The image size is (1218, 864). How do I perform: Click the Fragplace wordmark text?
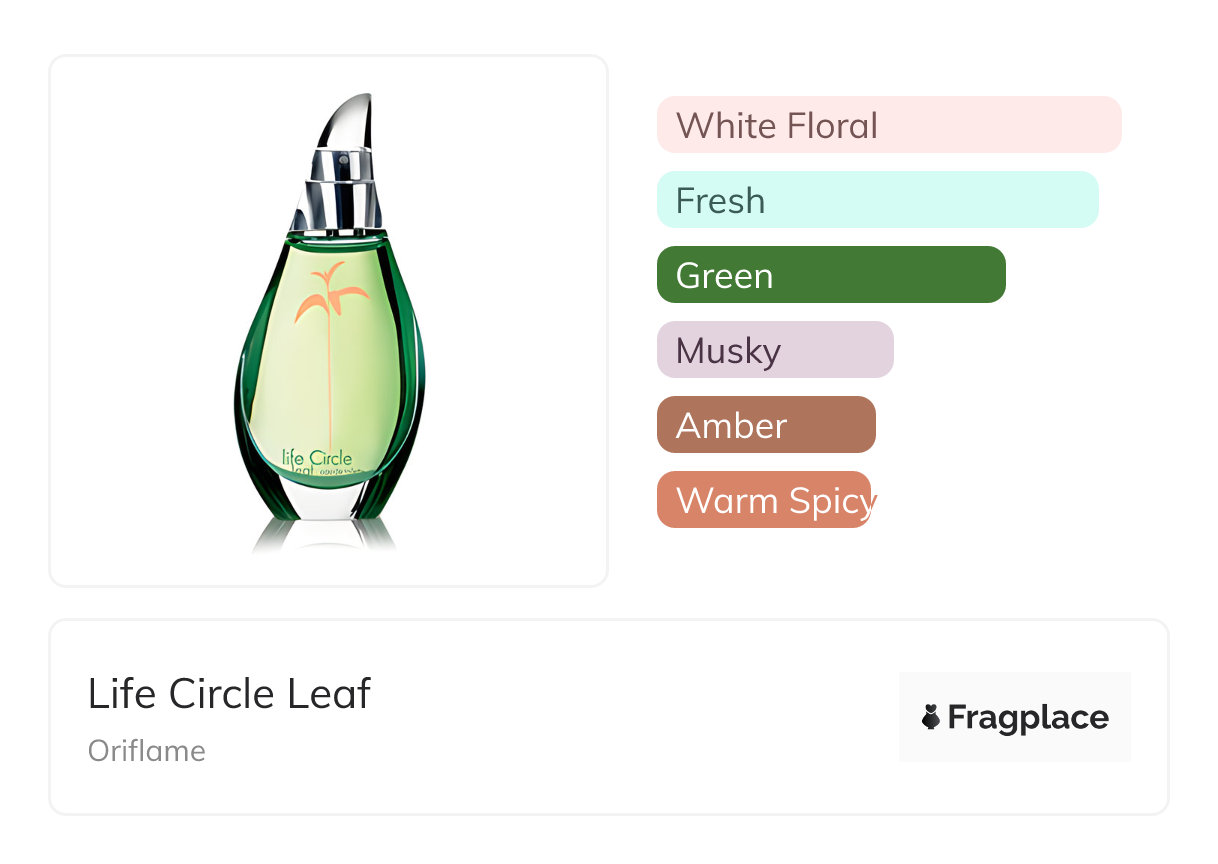click(x=1027, y=717)
